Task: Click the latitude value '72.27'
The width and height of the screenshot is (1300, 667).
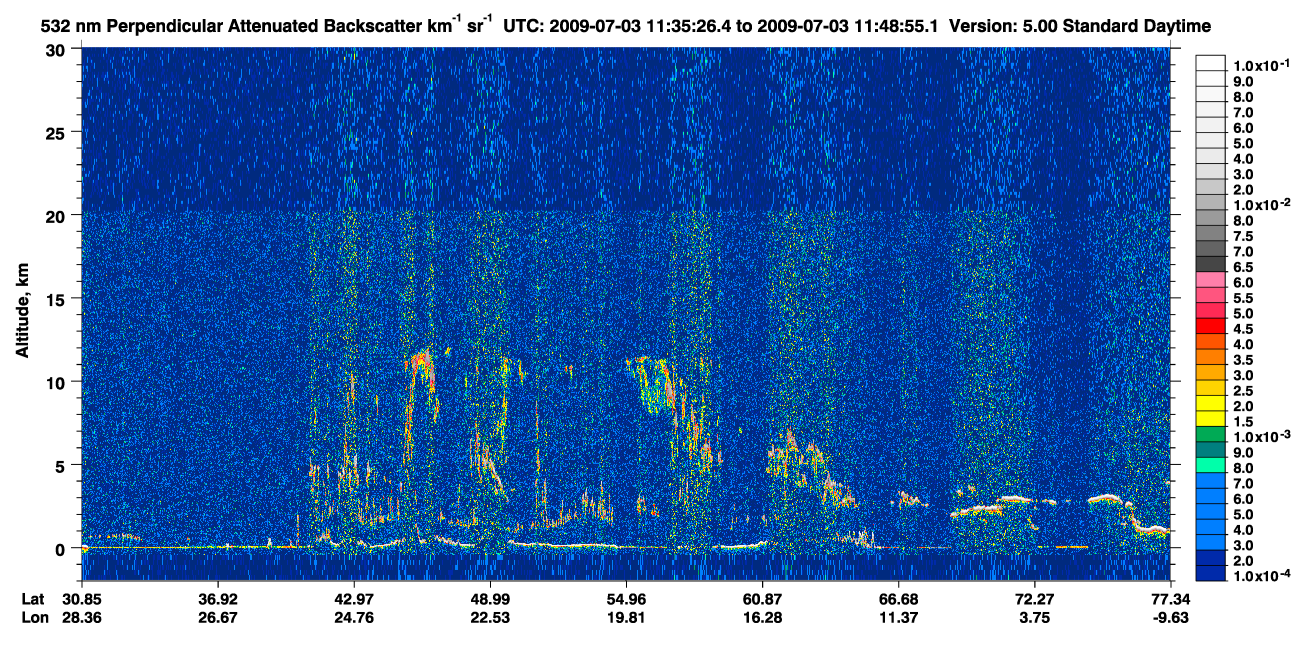Action: (1034, 598)
